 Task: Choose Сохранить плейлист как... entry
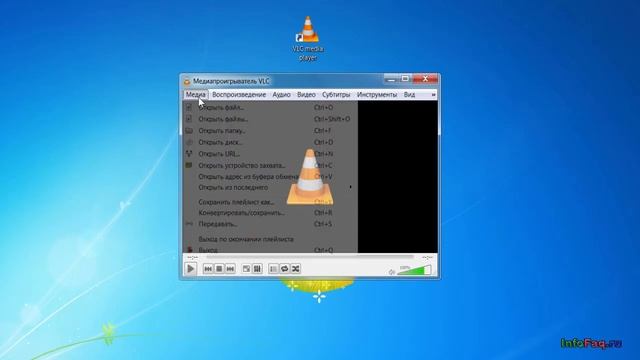click(270, 202)
